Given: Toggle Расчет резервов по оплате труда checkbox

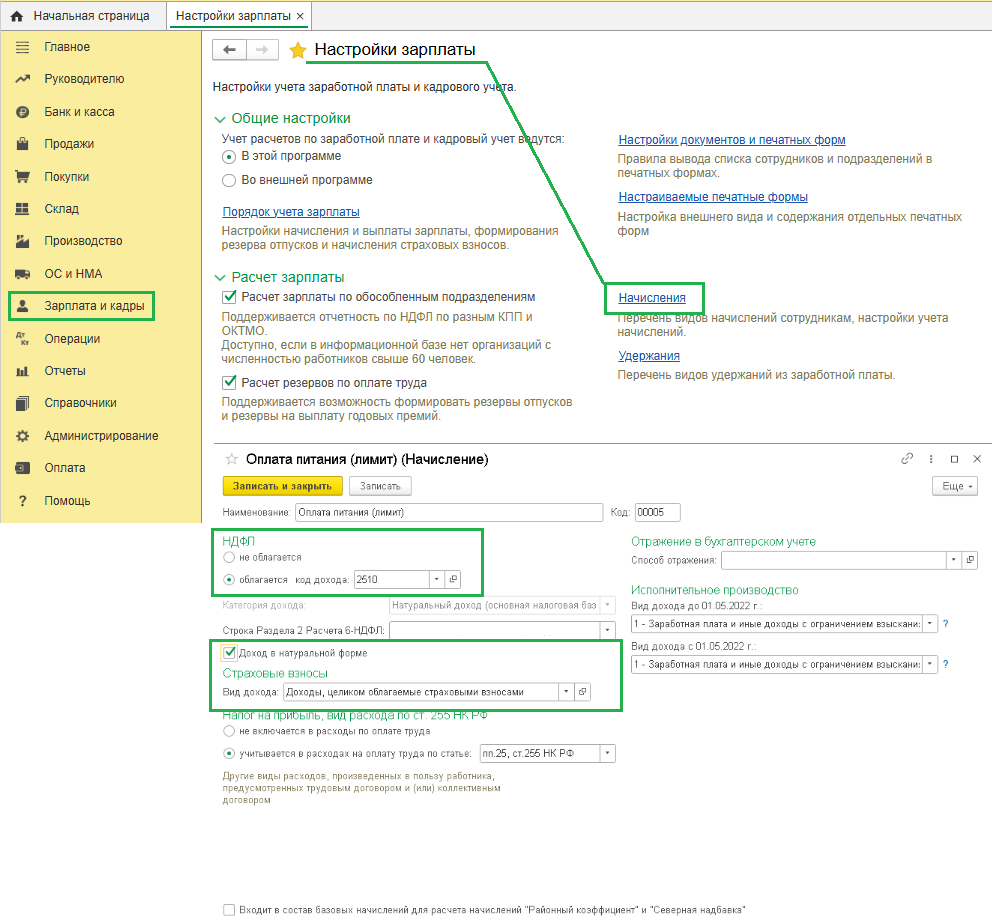Looking at the screenshot, I should tap(229, 383).
